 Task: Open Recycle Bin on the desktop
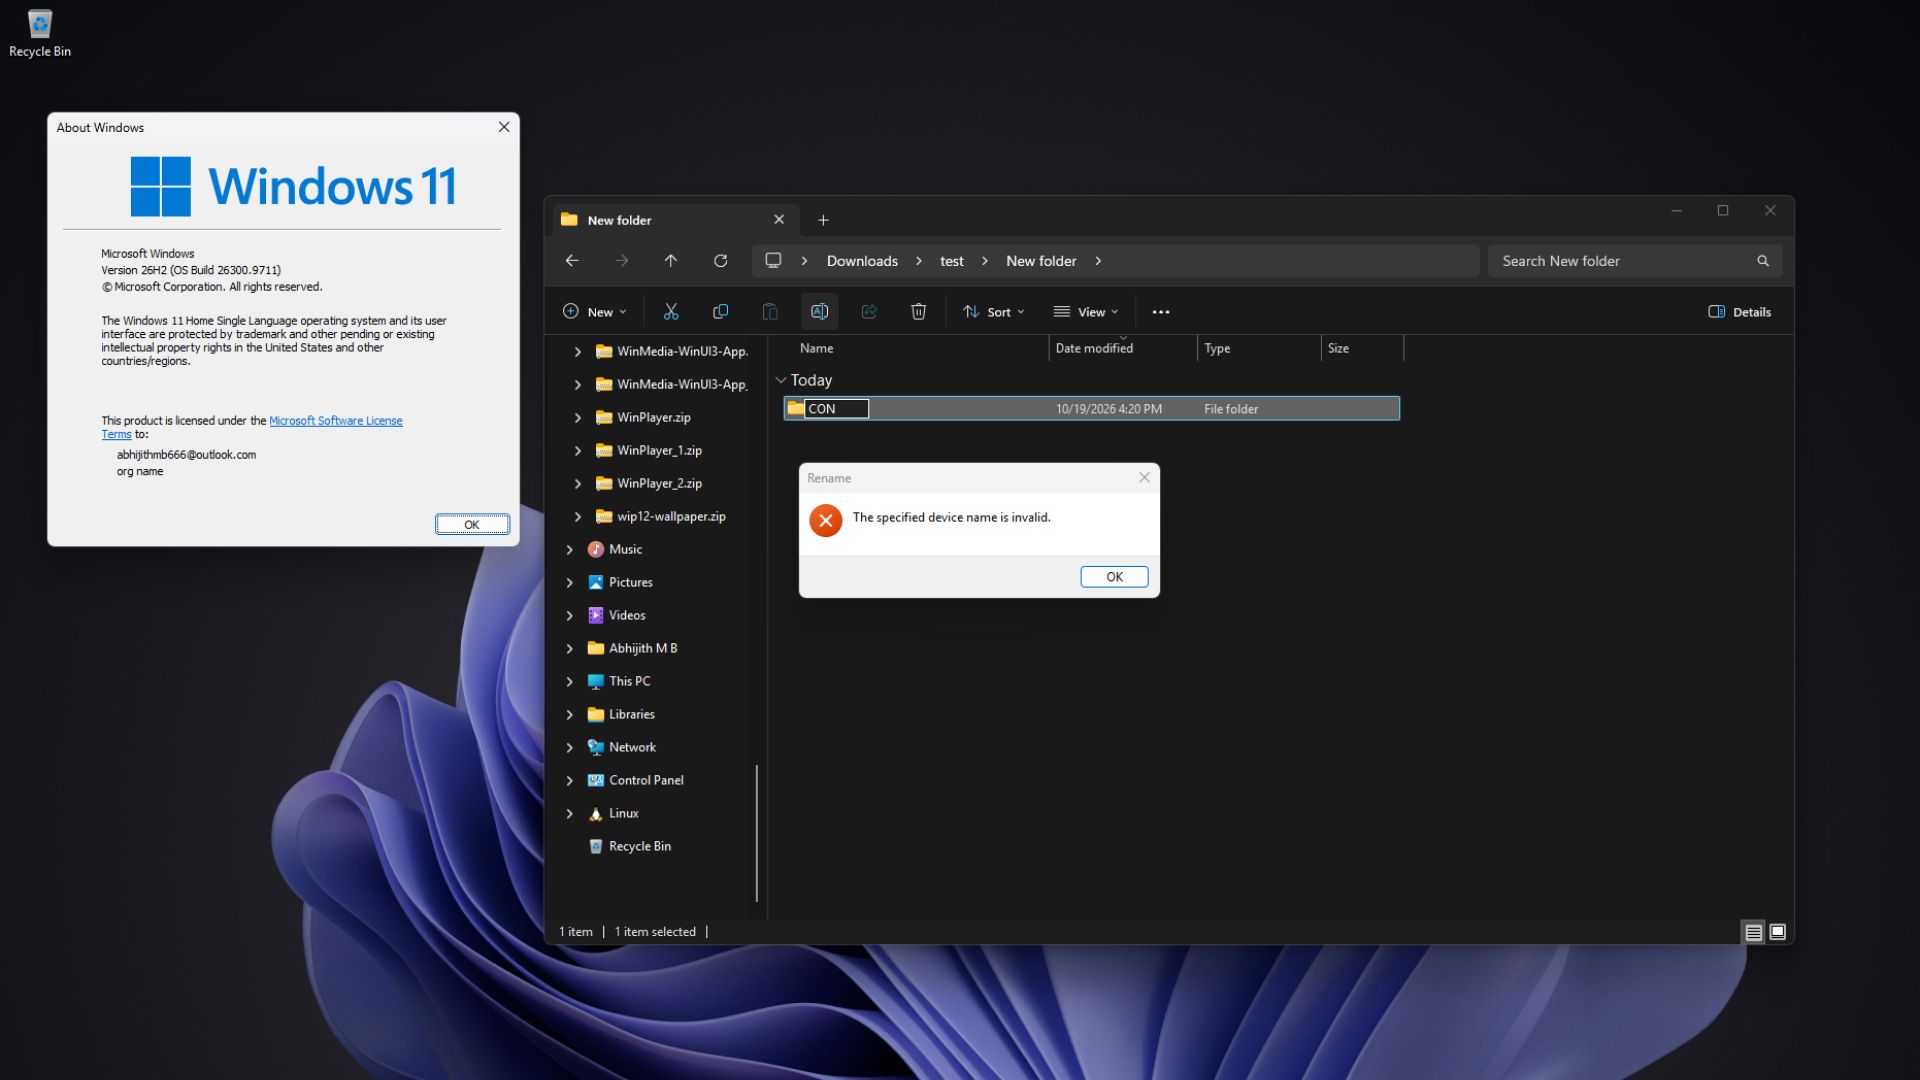click(40, 33)
